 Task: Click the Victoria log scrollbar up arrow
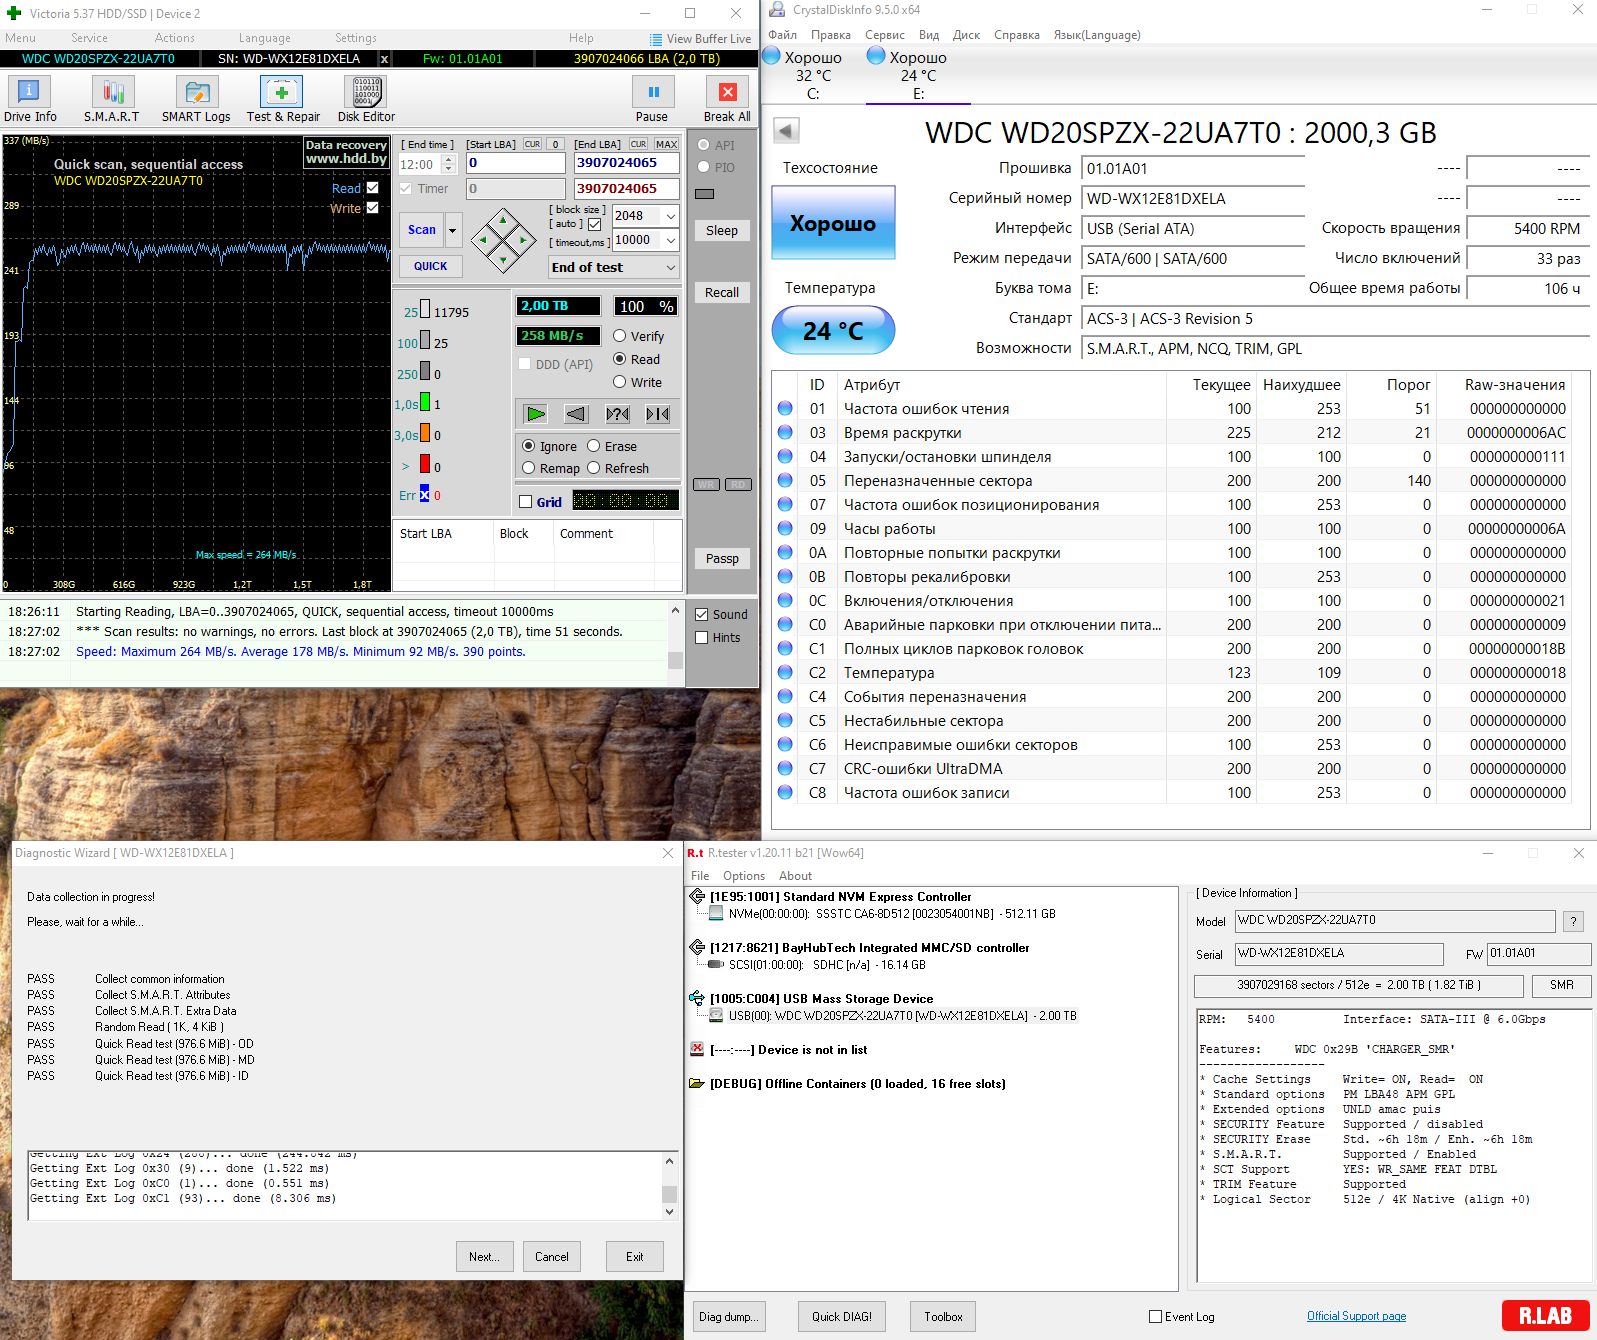coord(675,610)
